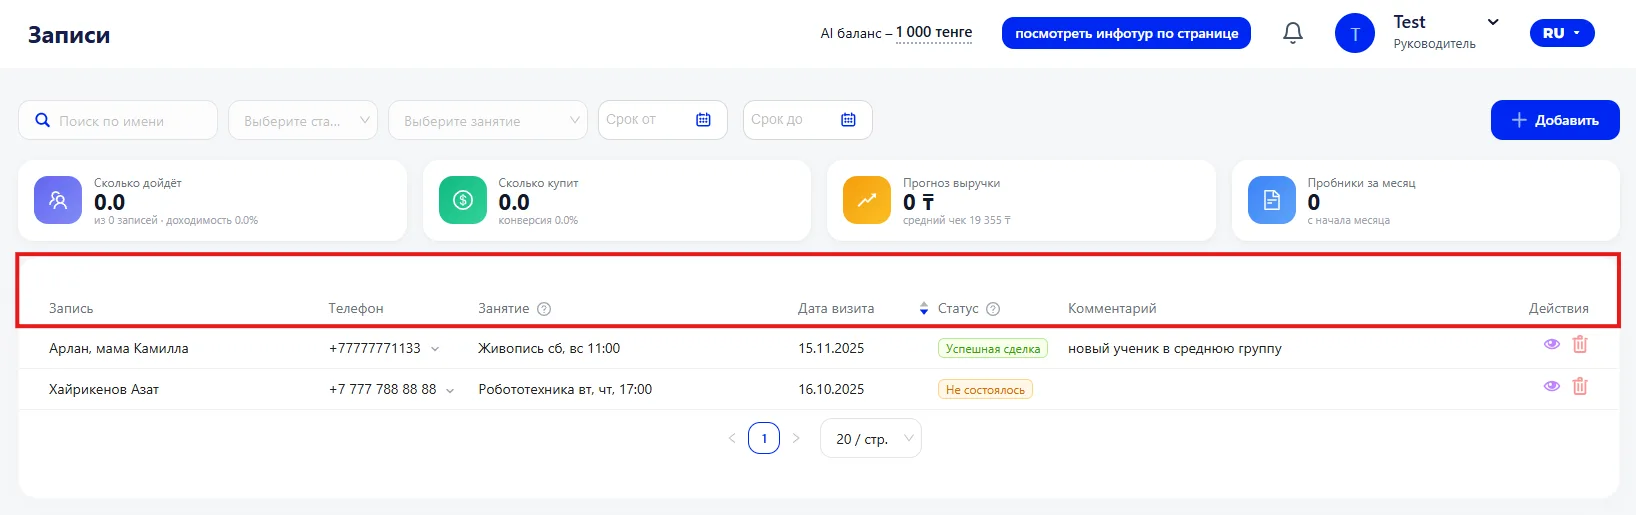Open the notifications bell
The width and height of the screenshot is (1636, 515).
pyautogui.click(x=1293, y=33)
